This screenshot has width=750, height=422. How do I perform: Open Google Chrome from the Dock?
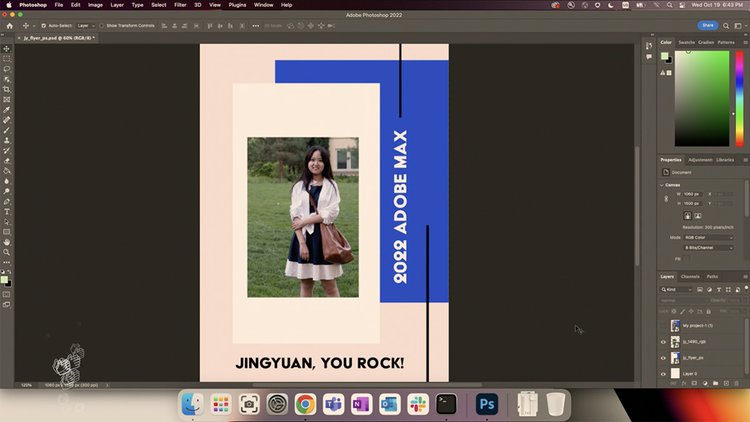pyautogui.click(x=305, y=404)
